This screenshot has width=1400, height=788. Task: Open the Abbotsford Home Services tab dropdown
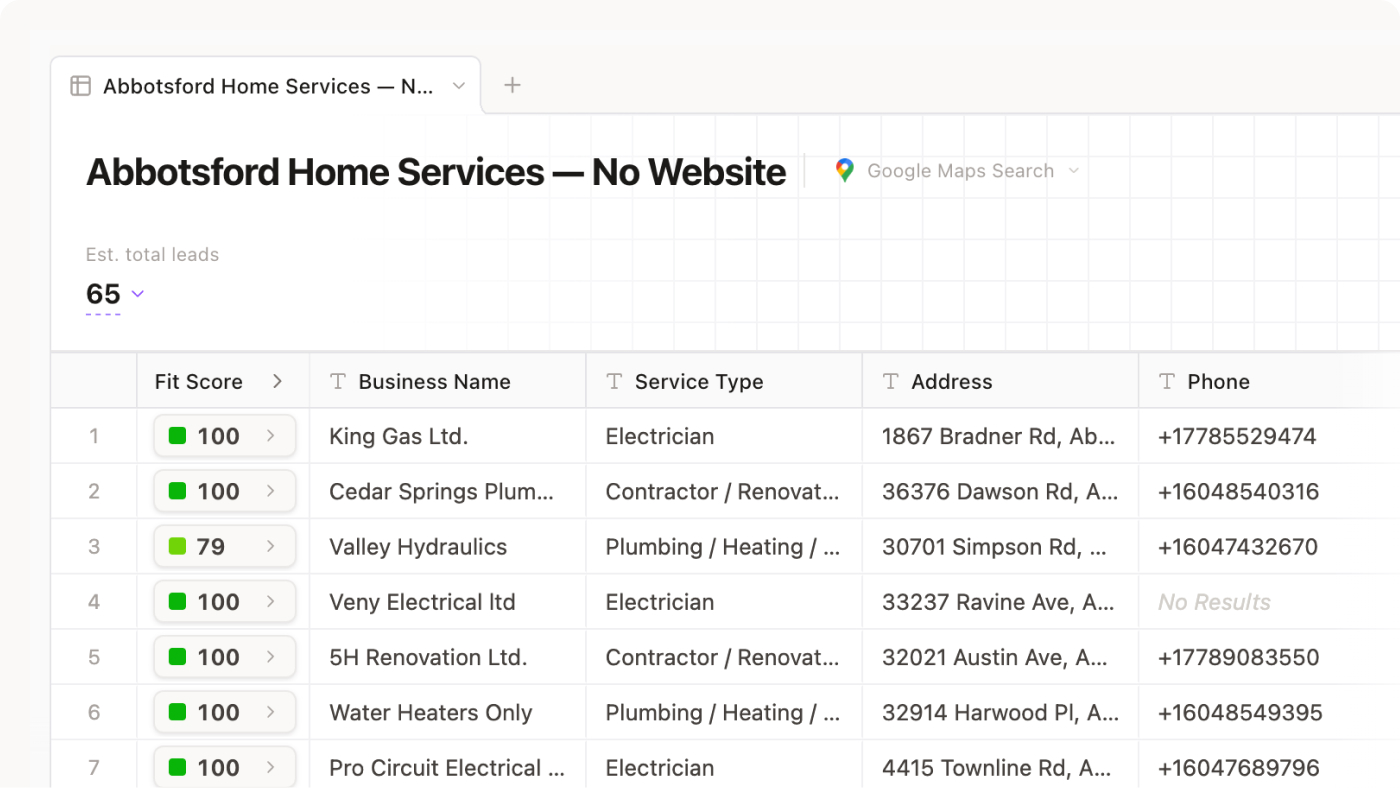(x=459, y=86)
